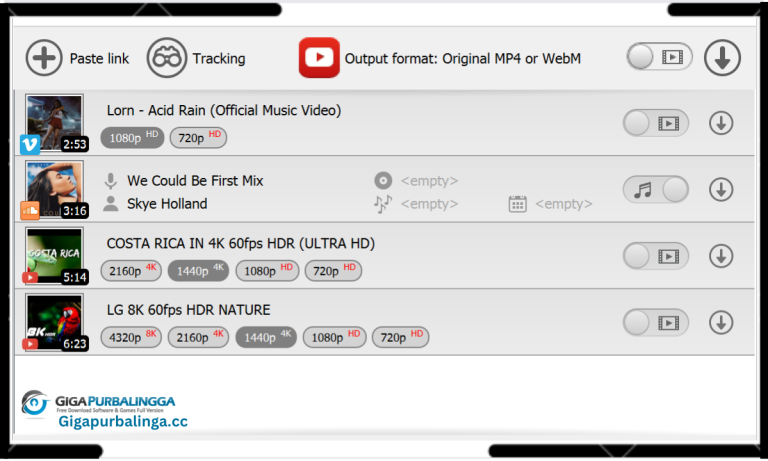Choose 720p HD for Lorn - Acid Rain

click(x=198, y=137)
